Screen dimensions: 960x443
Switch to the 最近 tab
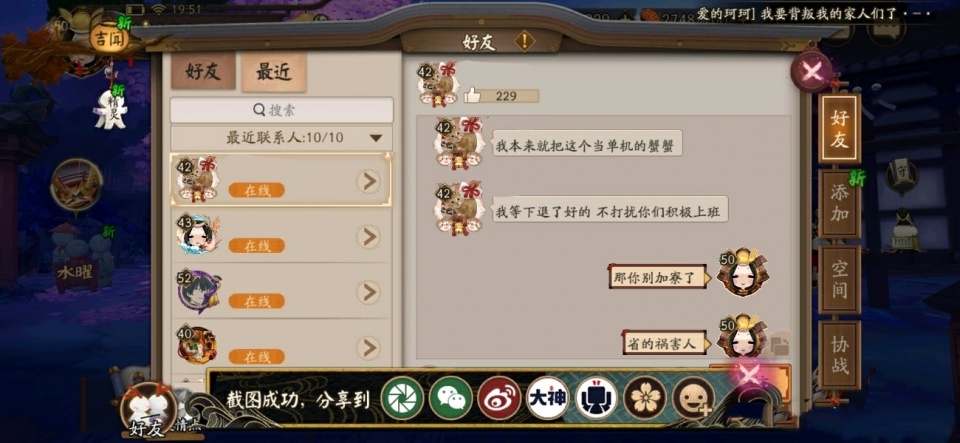coord(274,72)
